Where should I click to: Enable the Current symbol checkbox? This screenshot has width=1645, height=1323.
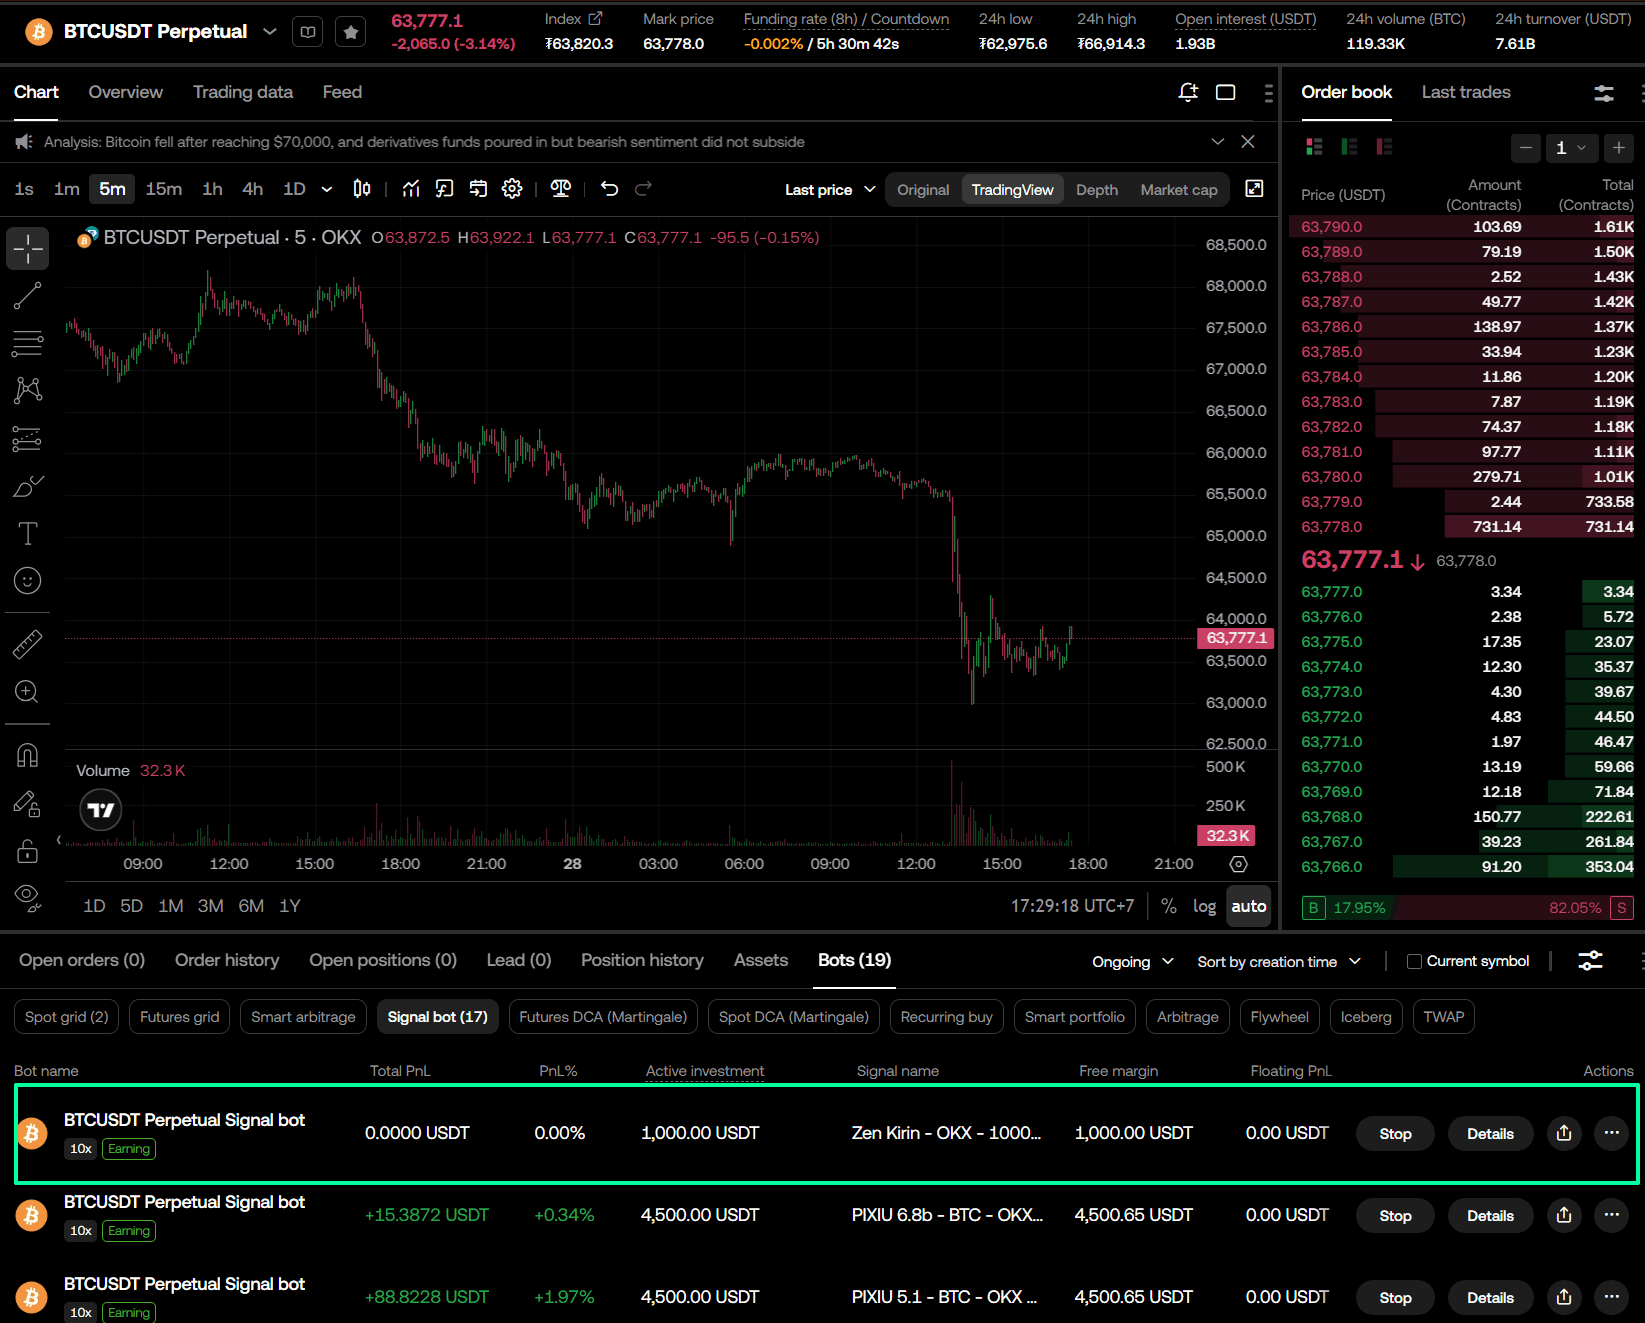[1414, 961]
